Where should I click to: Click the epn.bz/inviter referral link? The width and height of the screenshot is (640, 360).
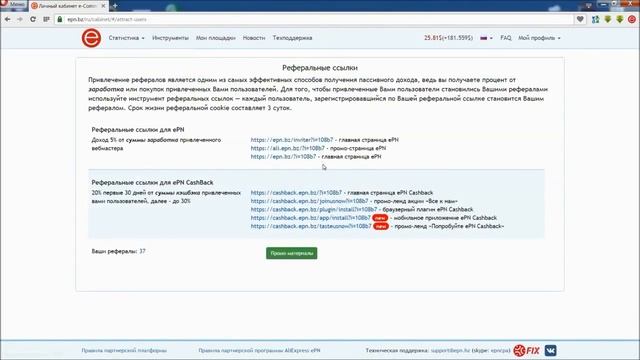point(292,140)
